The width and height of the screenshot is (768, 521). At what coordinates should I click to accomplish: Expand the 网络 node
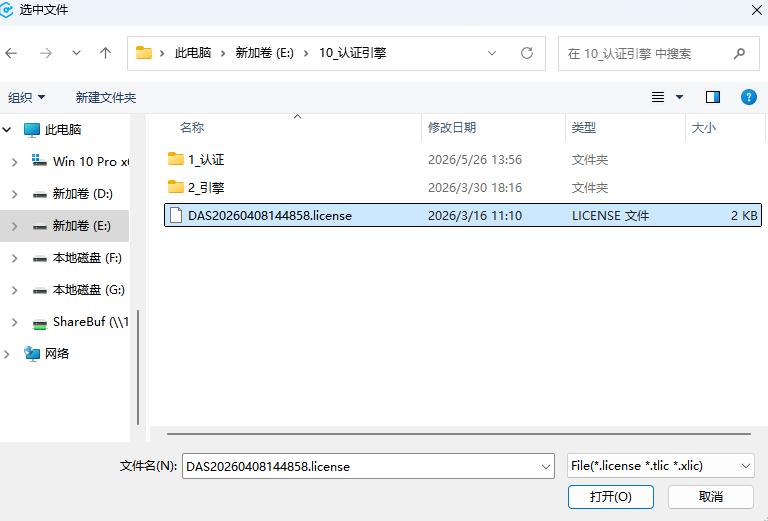7,354
